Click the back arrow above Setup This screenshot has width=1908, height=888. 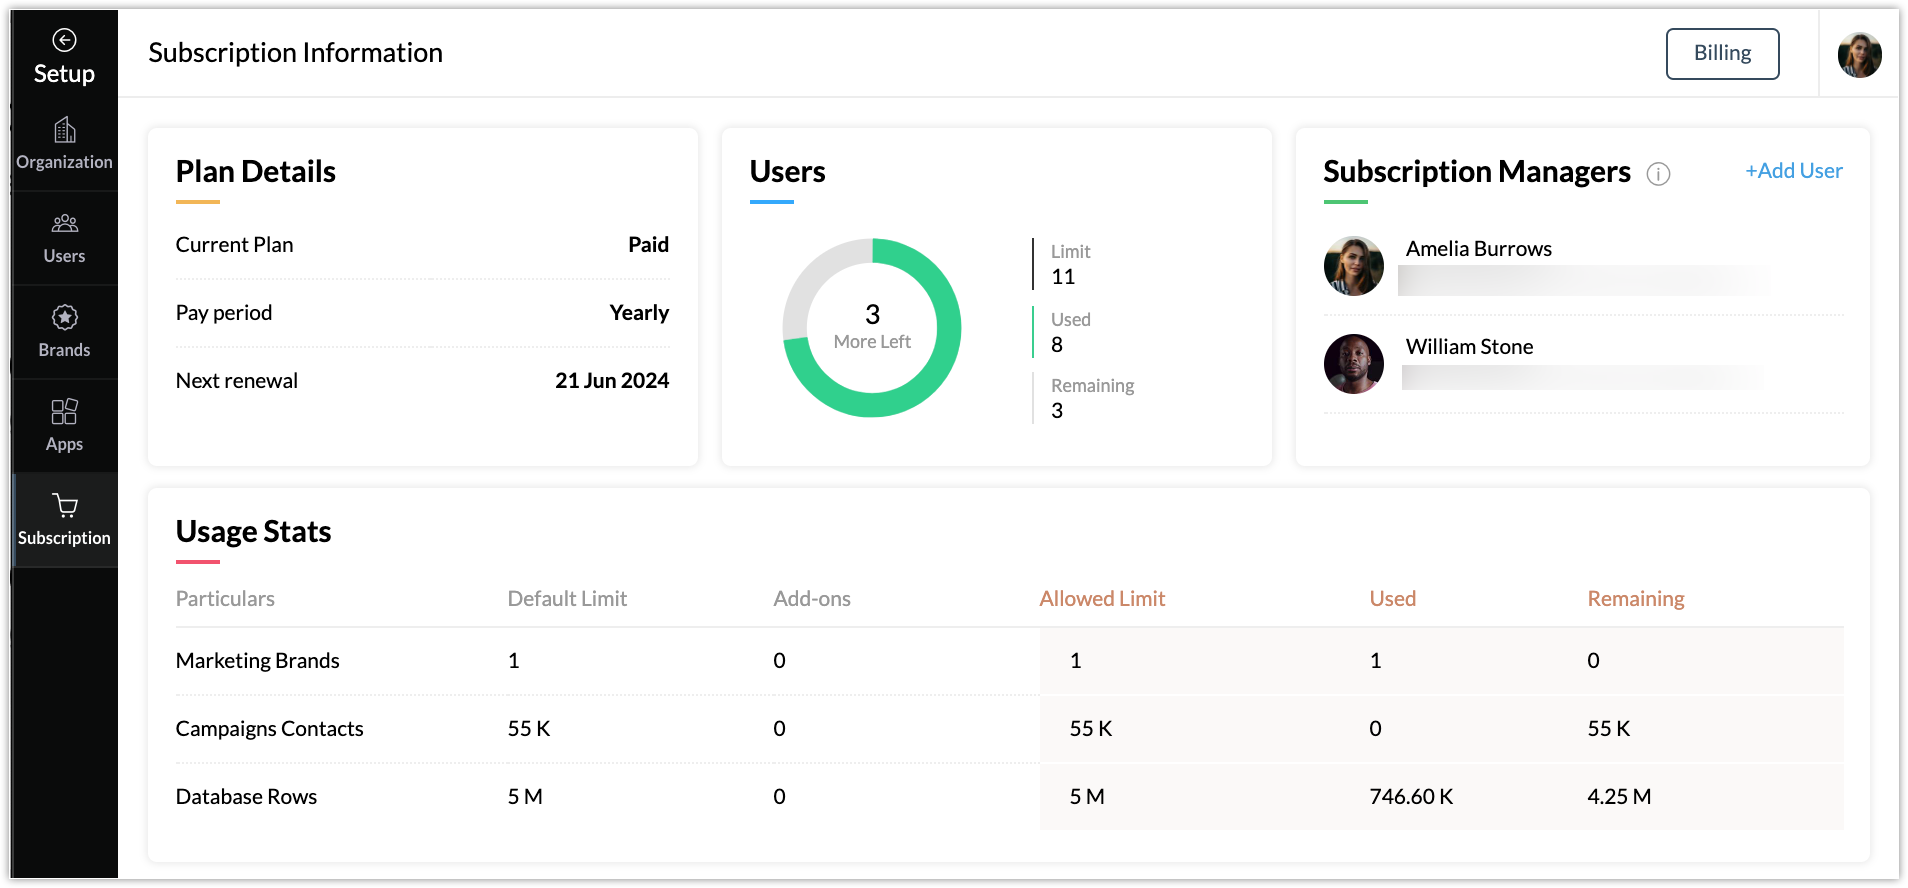coord(64,40)
